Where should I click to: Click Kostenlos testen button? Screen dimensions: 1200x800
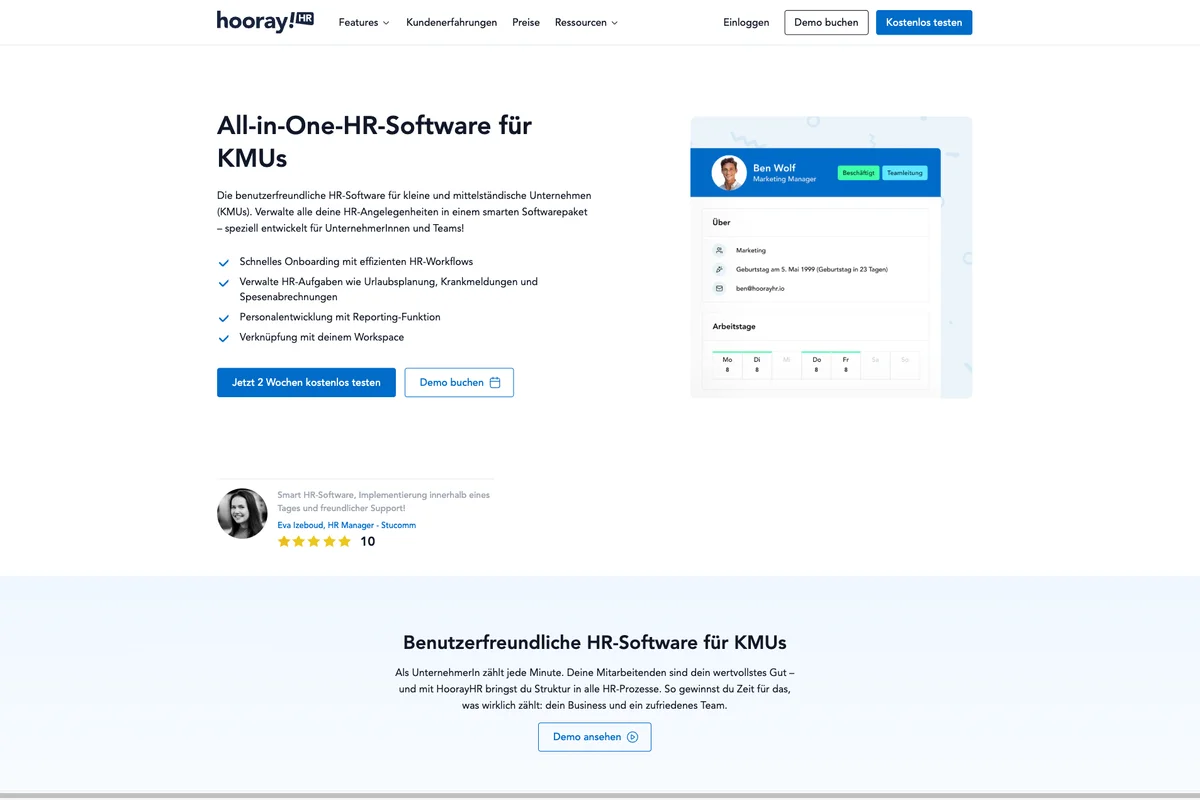click(x=924, y=22)
